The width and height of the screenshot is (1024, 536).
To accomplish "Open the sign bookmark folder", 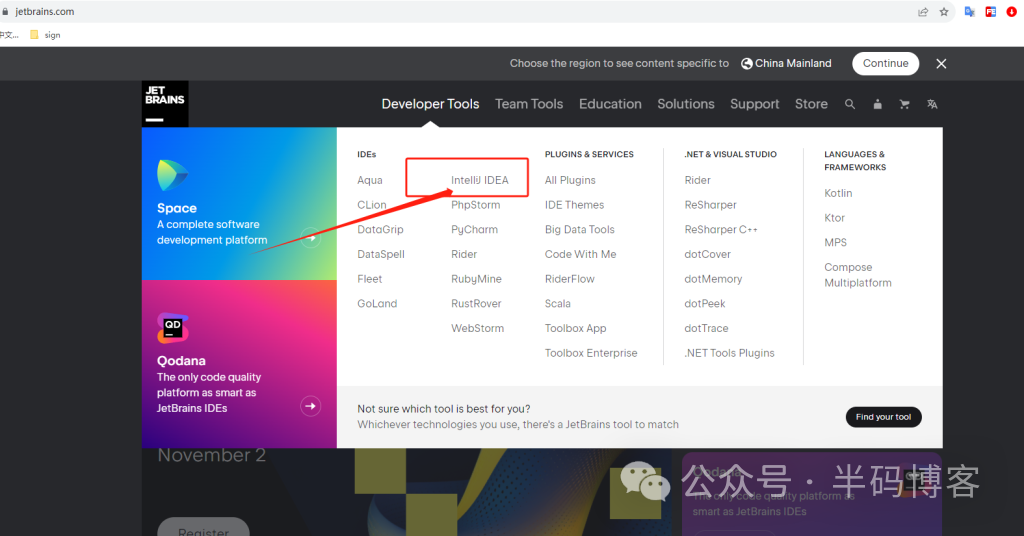I will pyautogui.click(x=45, y=35).
